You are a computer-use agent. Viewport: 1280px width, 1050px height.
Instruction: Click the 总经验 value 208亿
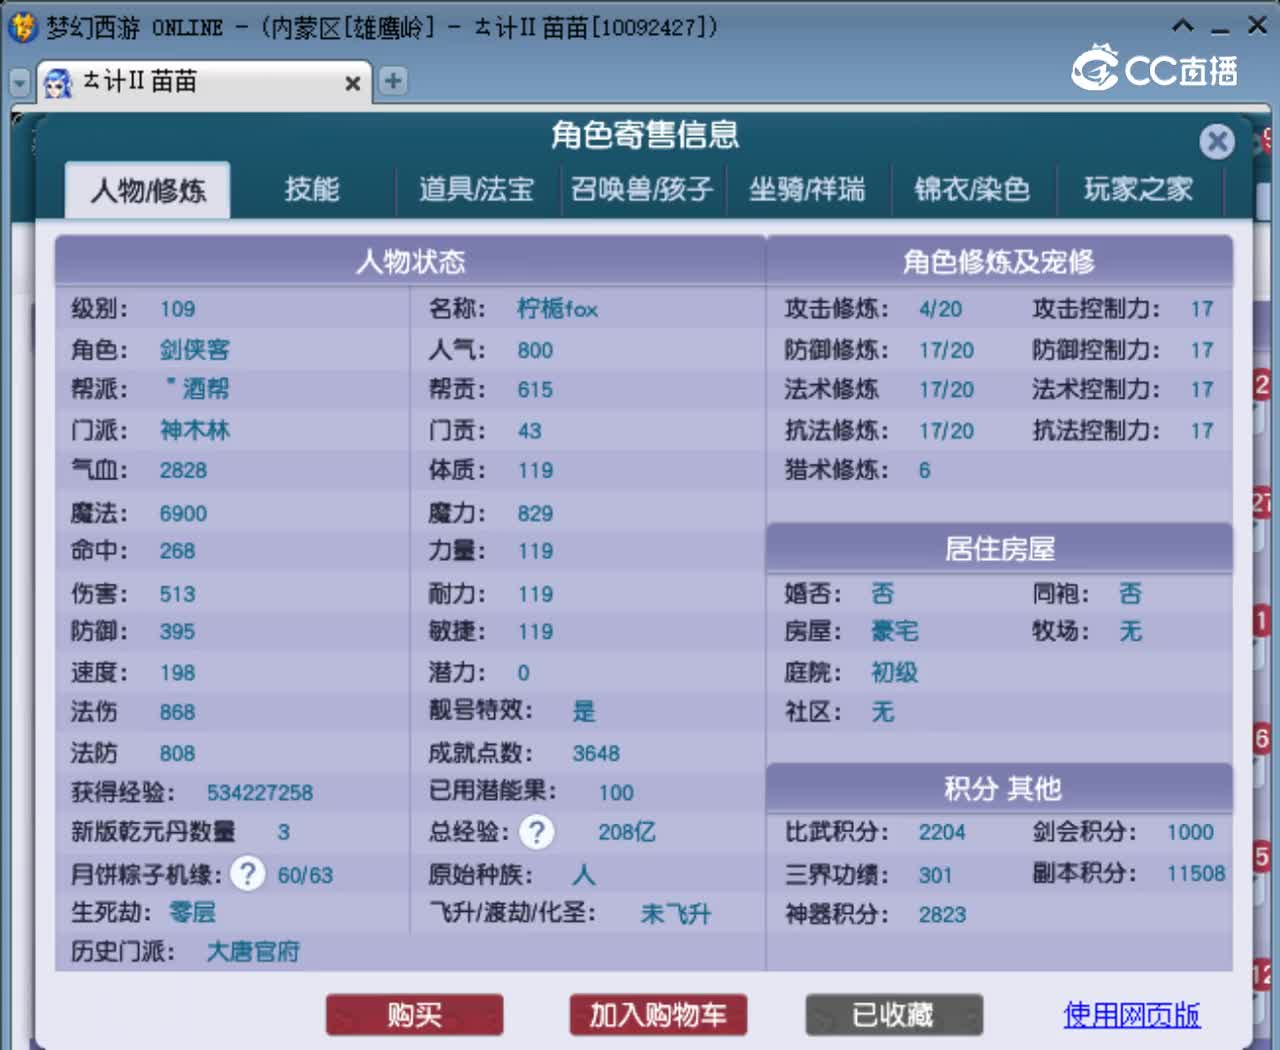(x=627, y=832)
